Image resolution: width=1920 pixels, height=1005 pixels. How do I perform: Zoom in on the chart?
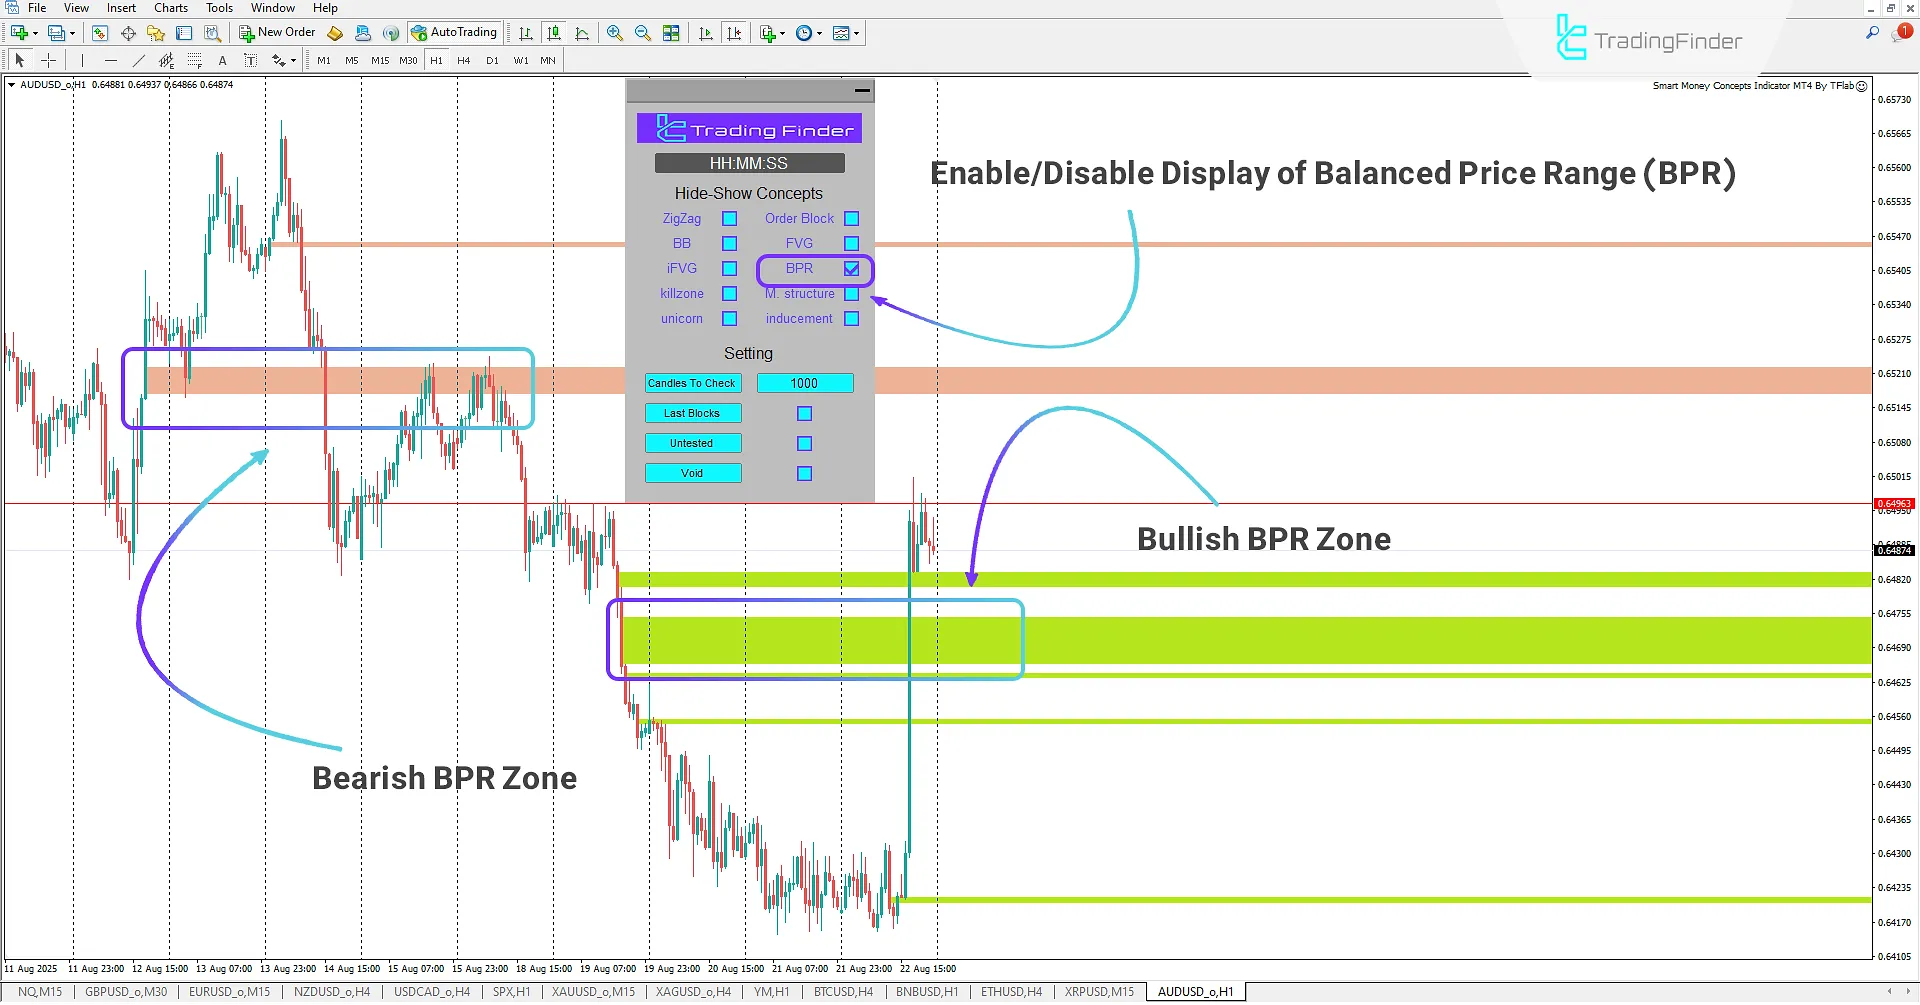click(x=615, y=32)
